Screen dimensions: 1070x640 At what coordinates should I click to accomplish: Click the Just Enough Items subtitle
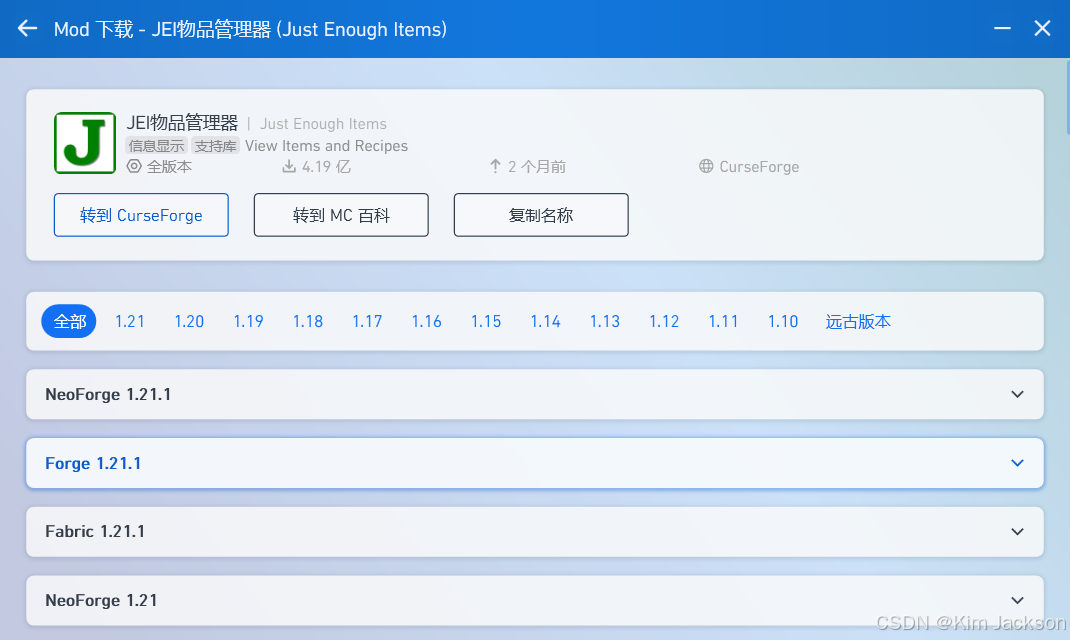point(323,123)
